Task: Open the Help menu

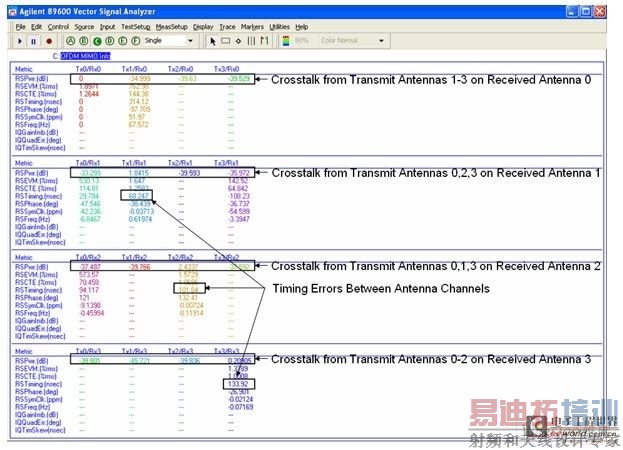Action: click(302, 27)
